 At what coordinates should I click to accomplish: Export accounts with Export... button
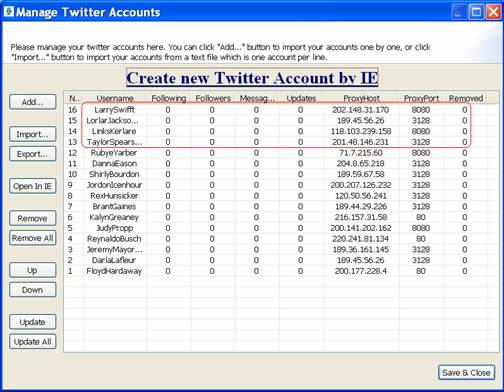point(33,154)
